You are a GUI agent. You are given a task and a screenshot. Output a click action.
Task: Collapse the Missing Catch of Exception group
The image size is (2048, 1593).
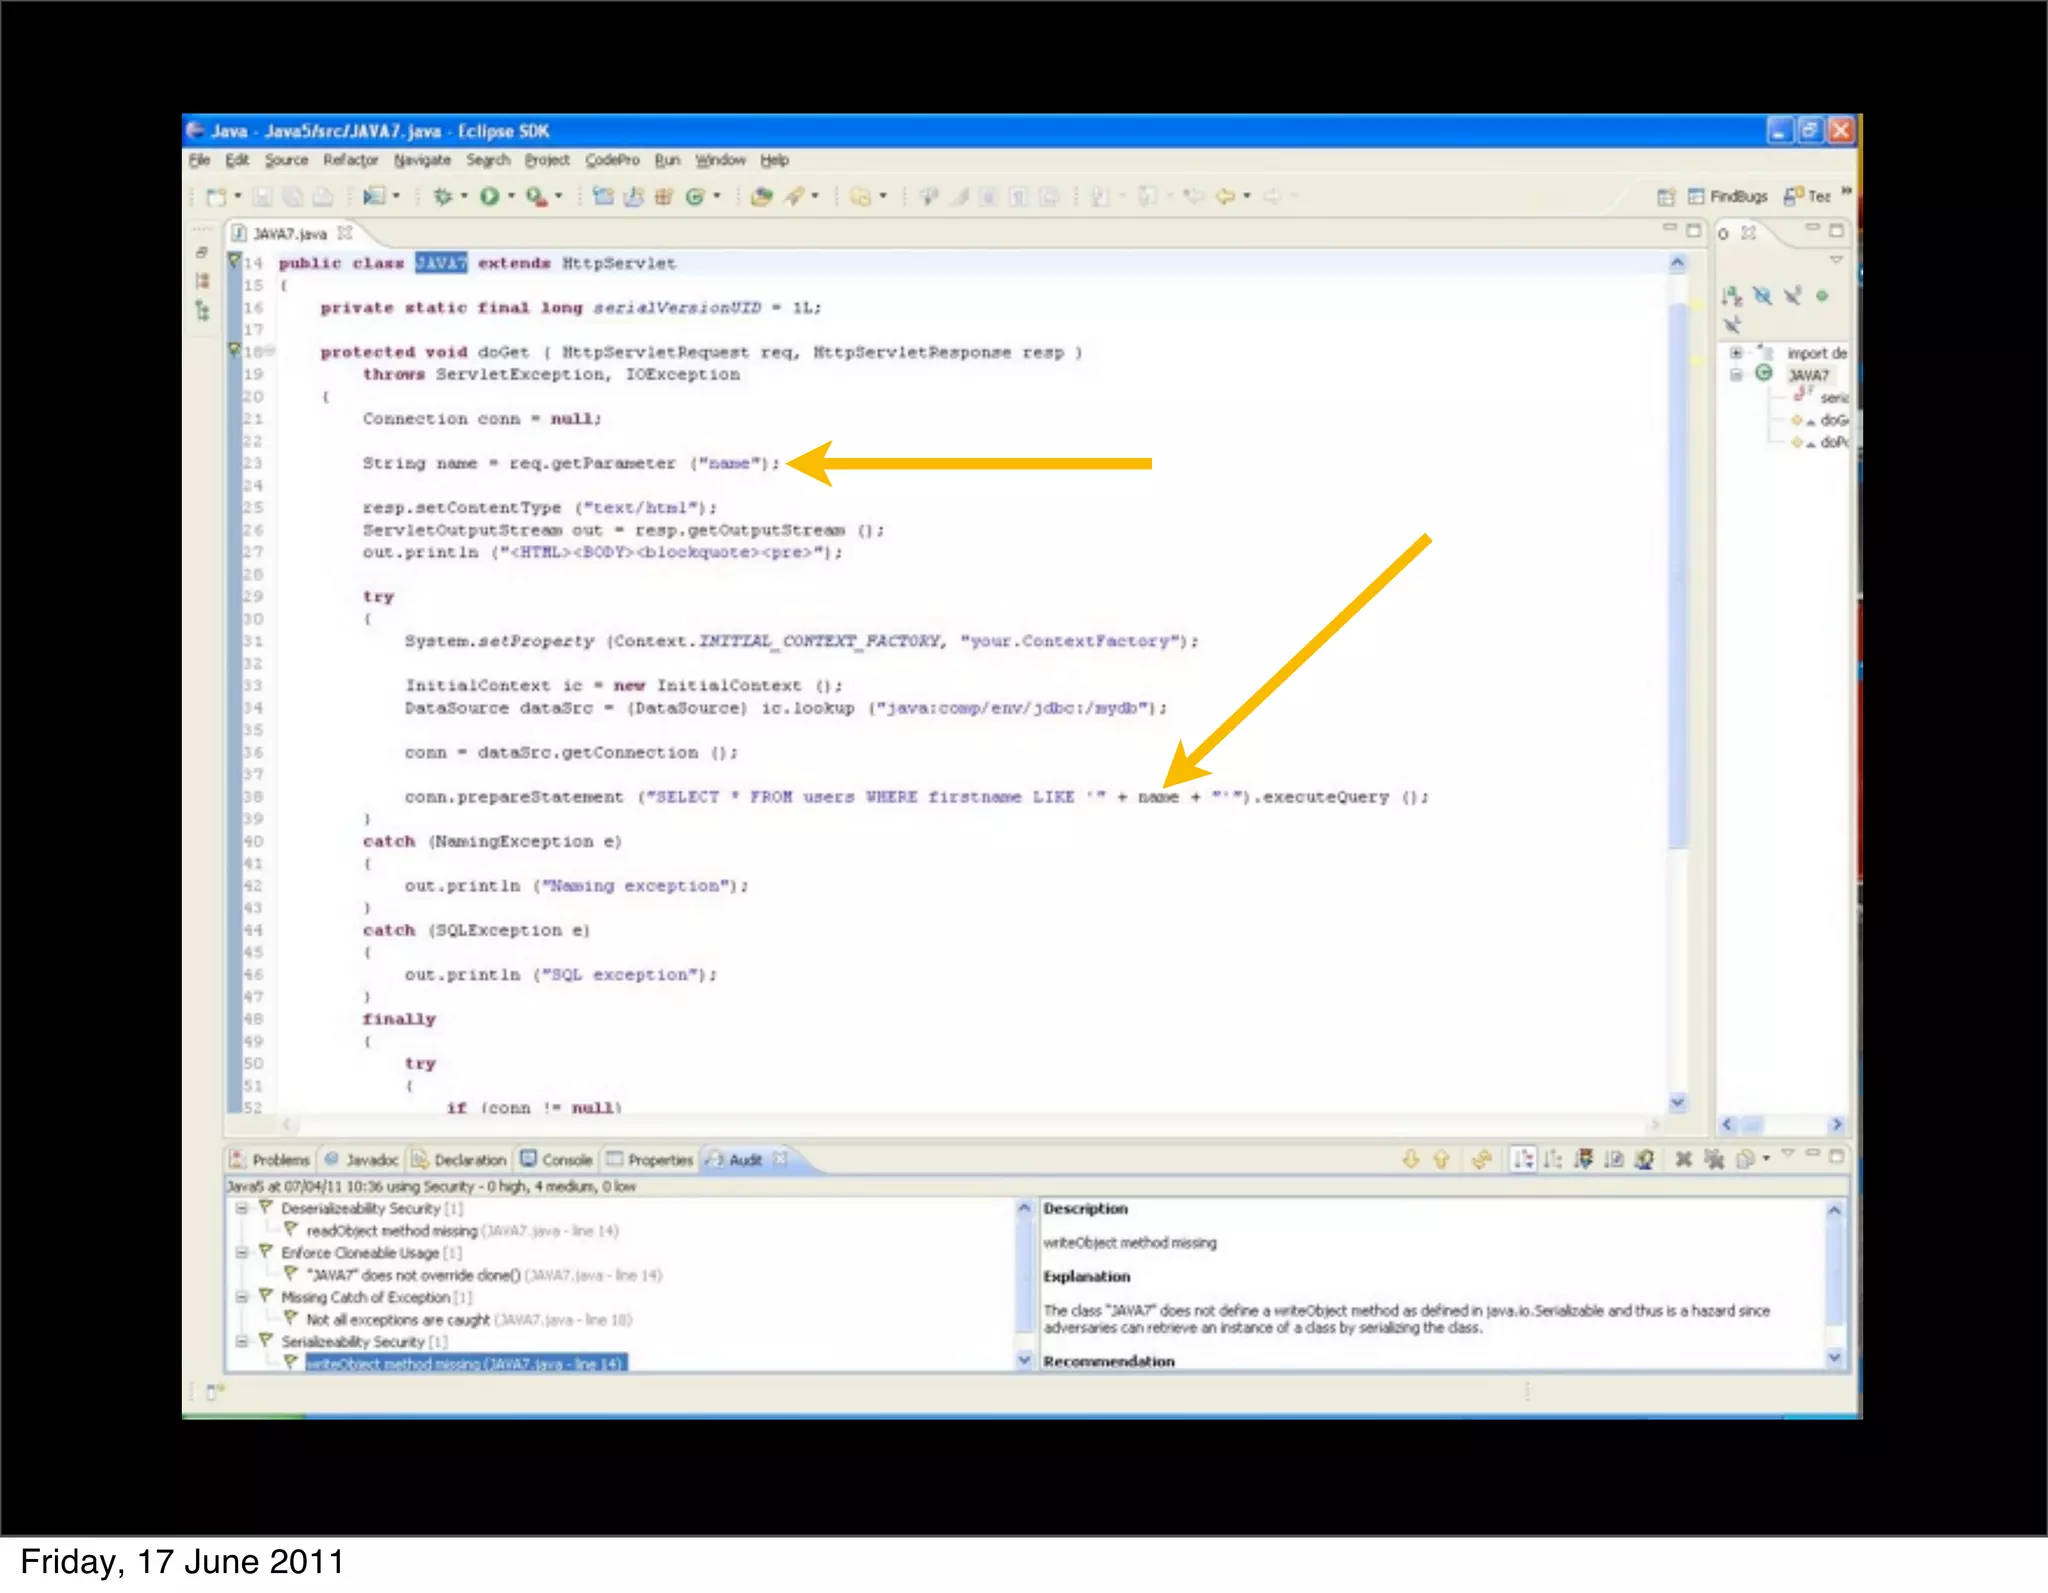(x=242, y=1297)
